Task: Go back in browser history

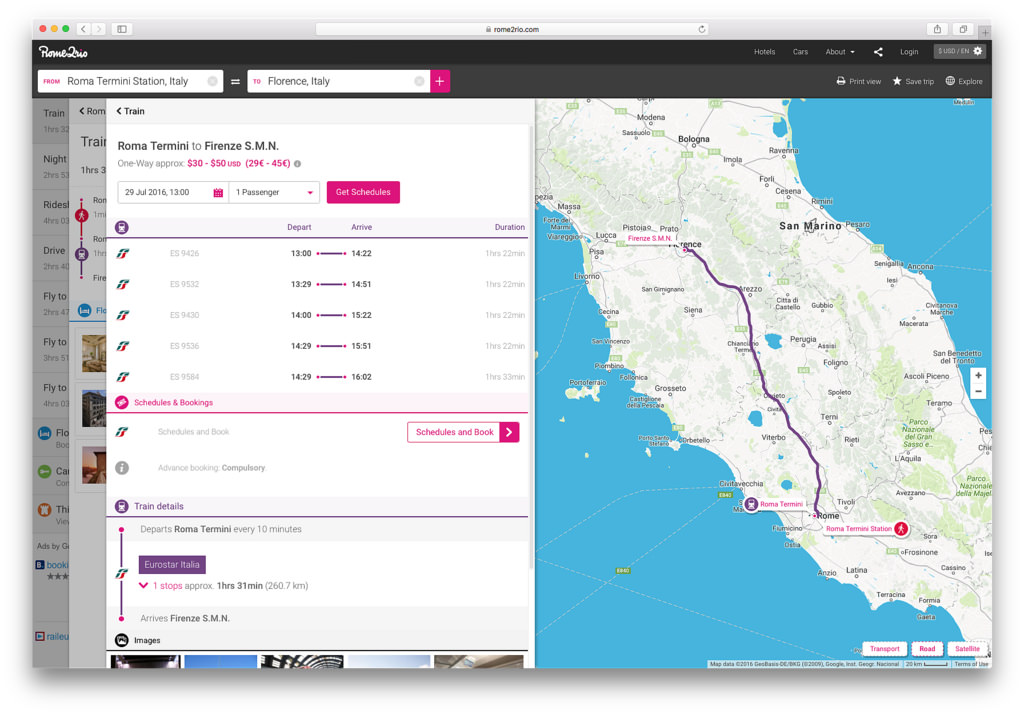Action: coord(83,29)
